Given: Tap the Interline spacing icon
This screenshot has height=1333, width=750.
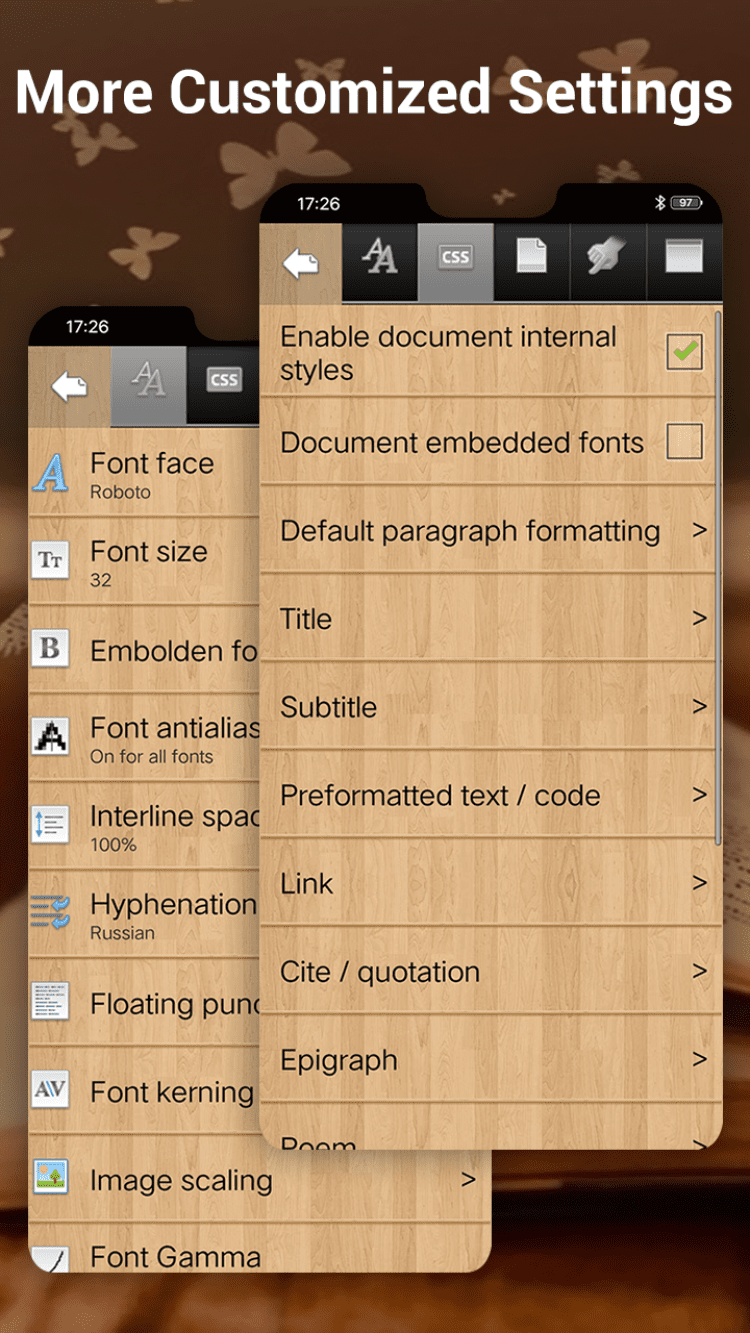Looking at the screenshot, I should [50, 824].
